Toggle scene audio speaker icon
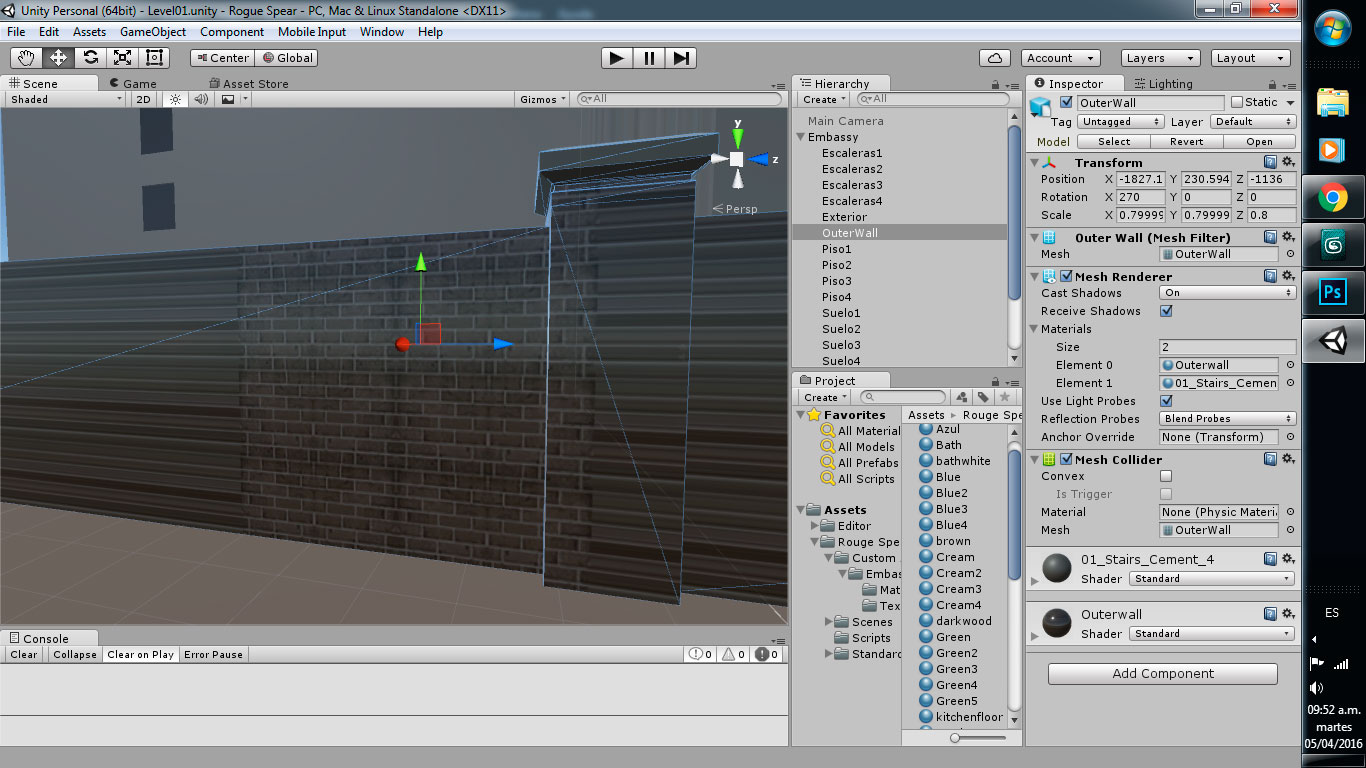Image resolution: width=1366 pixels, height=768 pixels. click(x=201, y=99)
